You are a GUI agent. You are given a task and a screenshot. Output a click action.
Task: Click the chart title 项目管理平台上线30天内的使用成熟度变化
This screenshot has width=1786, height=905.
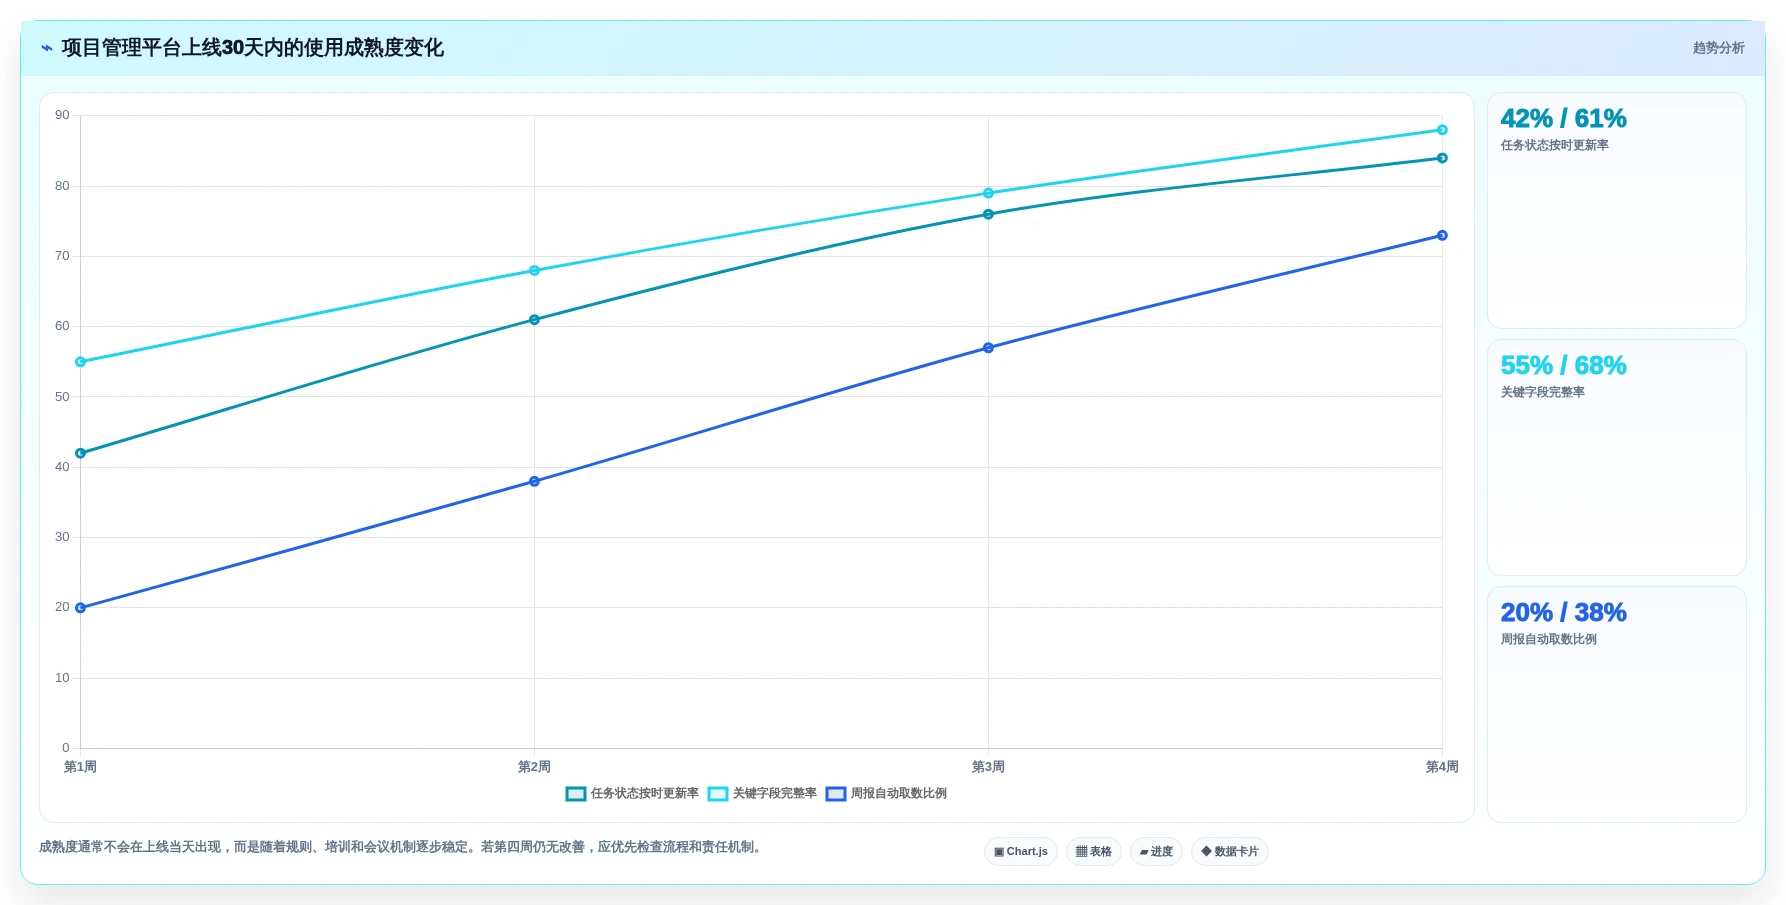[x=252, y=48]
